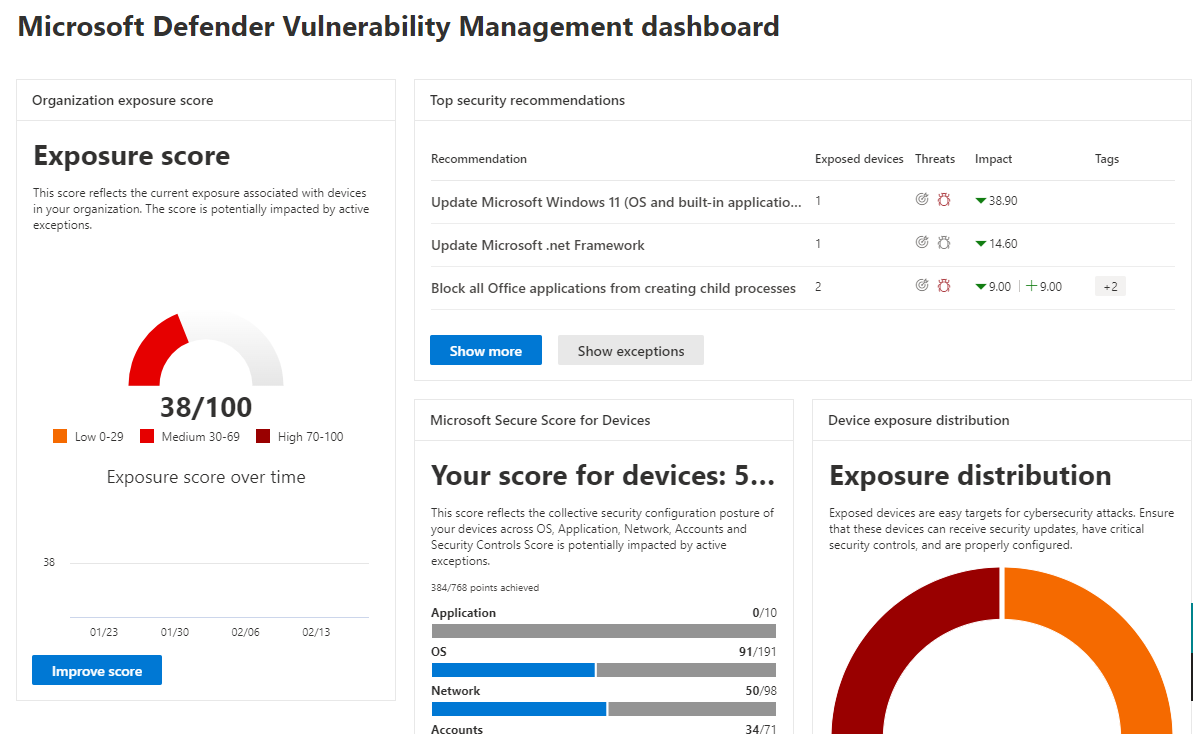Click gray bug icon in .net Framework row
1193x734 pixels.
click(x=943, y=243)
